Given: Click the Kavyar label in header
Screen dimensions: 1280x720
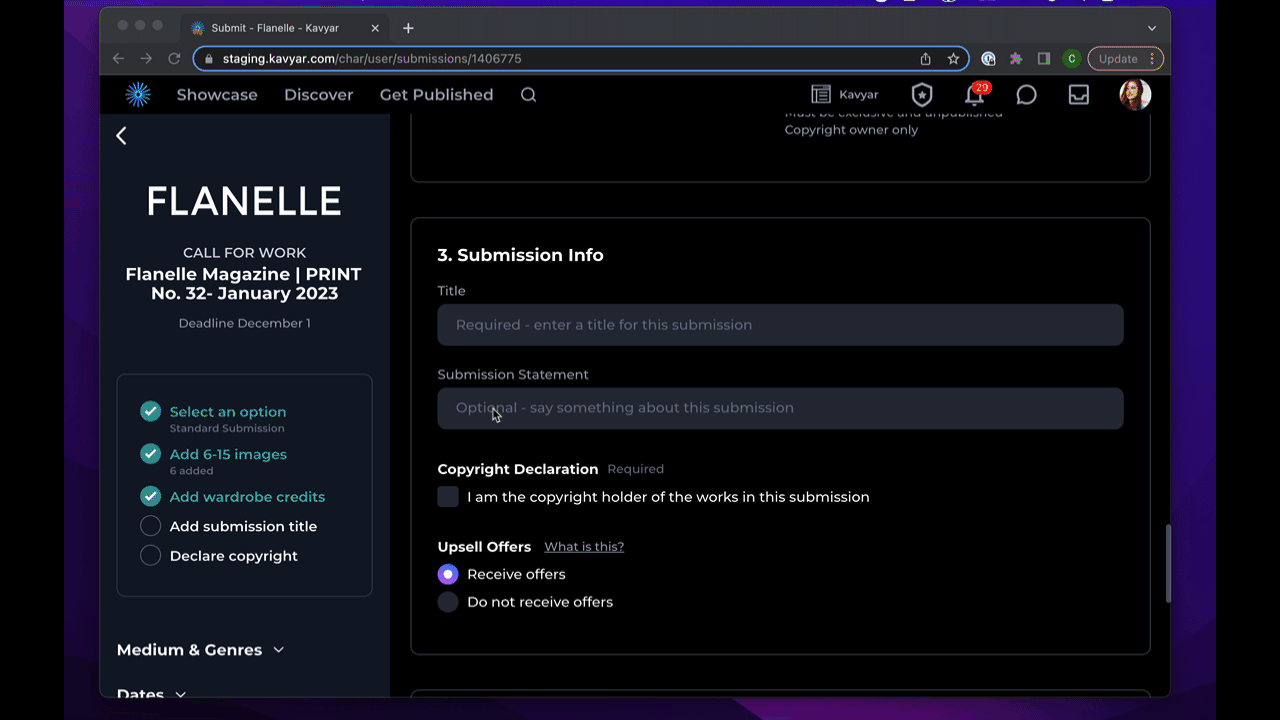Looking at the screenshot, I should [x=859, y=95].
